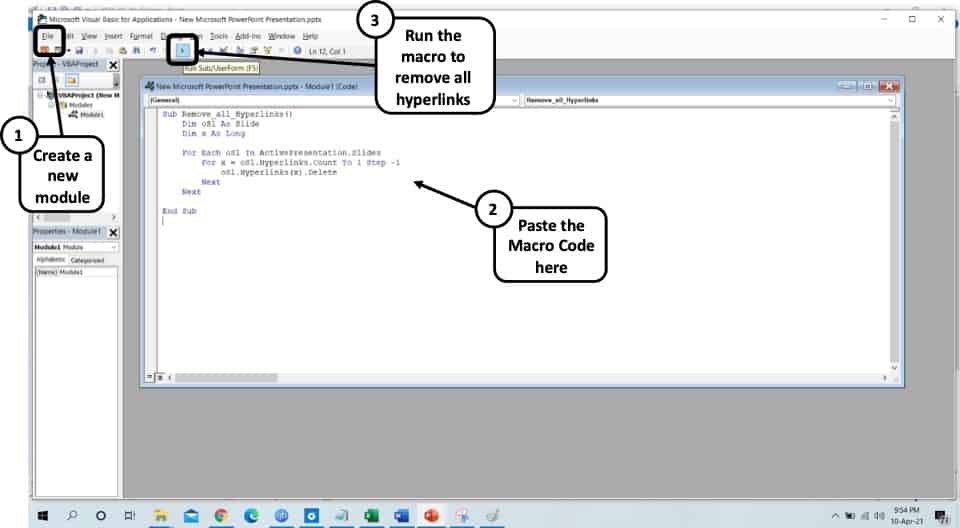Click the Insert Module toolbar icon
Screen dimensions: 960x528
pyautogui.click(x=58, y=50)
